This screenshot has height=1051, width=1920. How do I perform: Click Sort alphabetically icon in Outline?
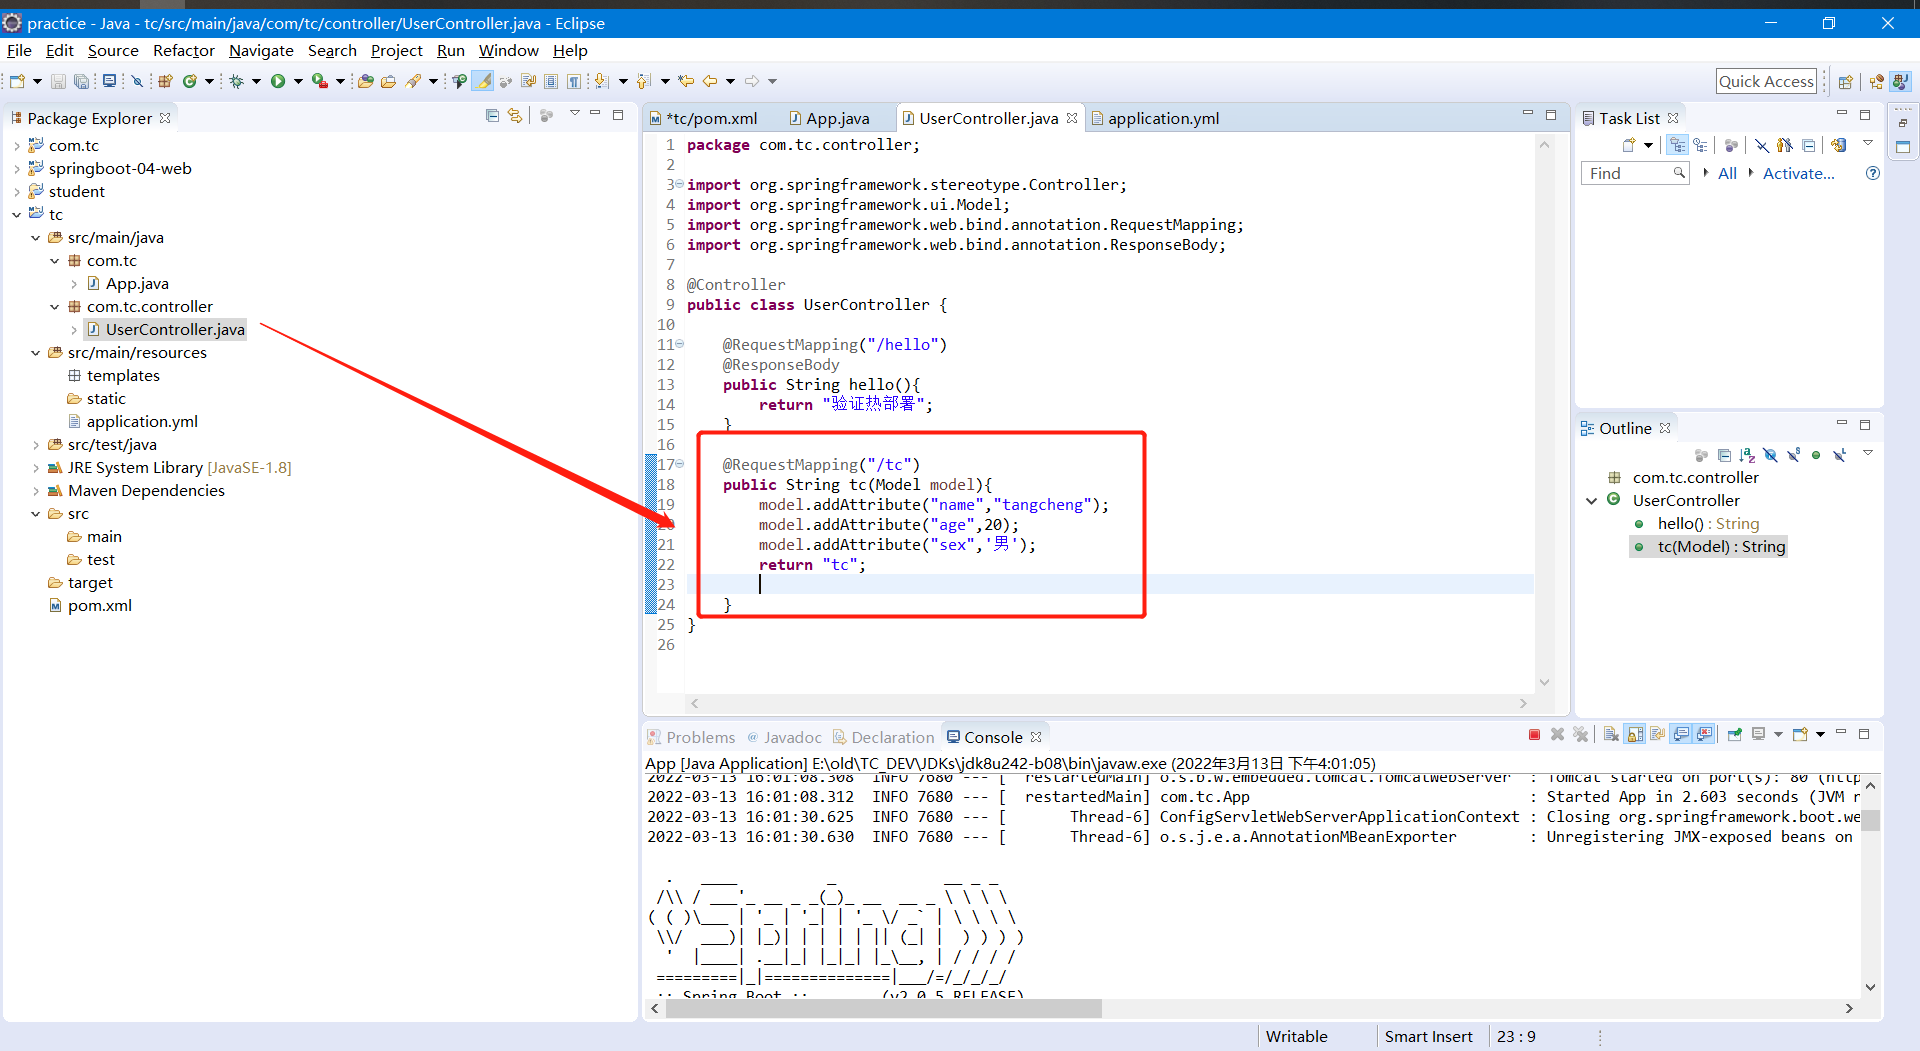point(1747,455)
